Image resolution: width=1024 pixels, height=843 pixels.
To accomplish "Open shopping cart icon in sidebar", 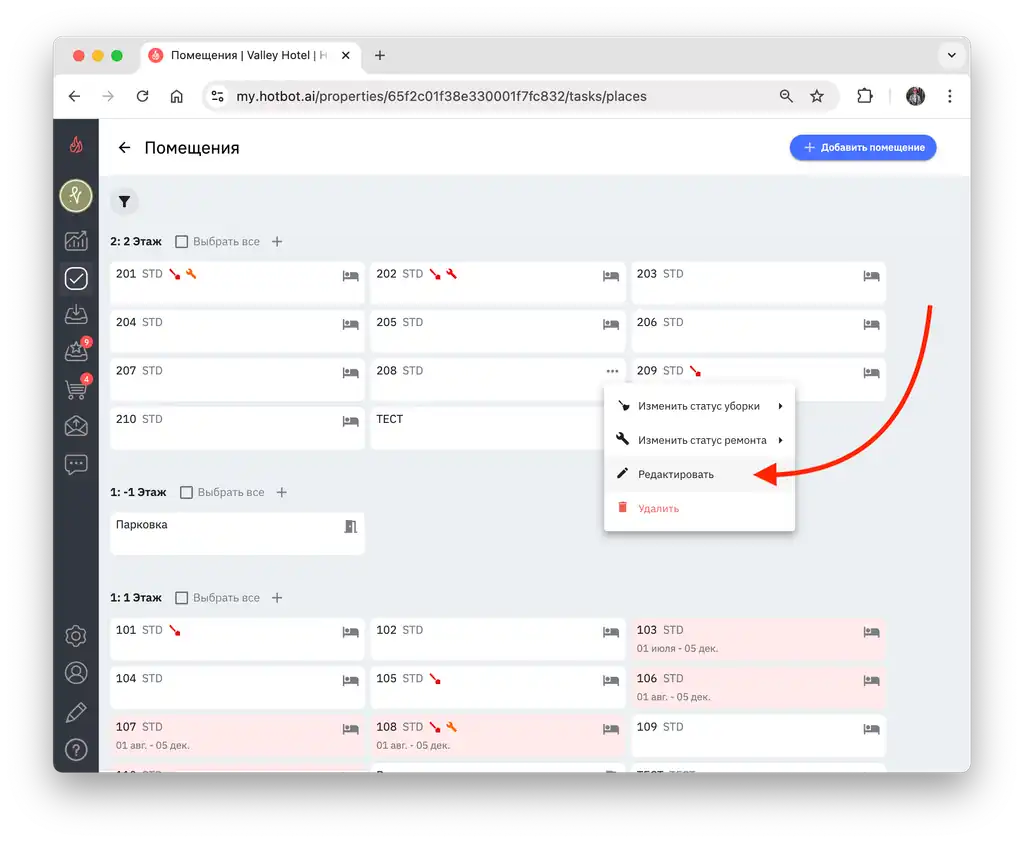I will [x=76, y=390].
